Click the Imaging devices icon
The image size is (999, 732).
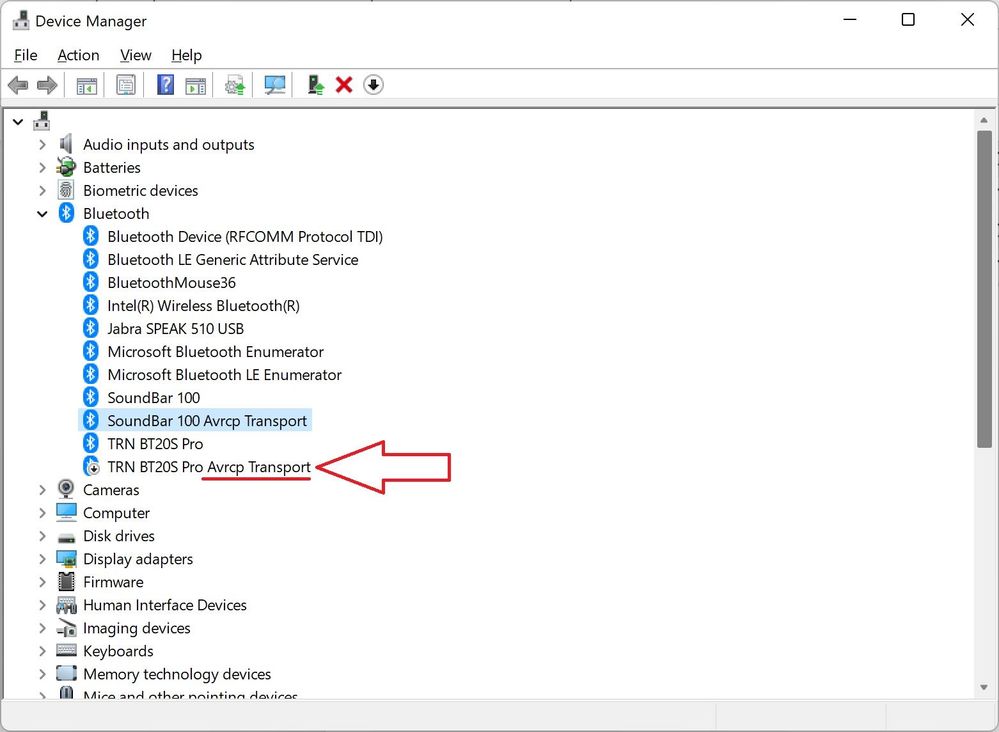click(x=66, y=628)
